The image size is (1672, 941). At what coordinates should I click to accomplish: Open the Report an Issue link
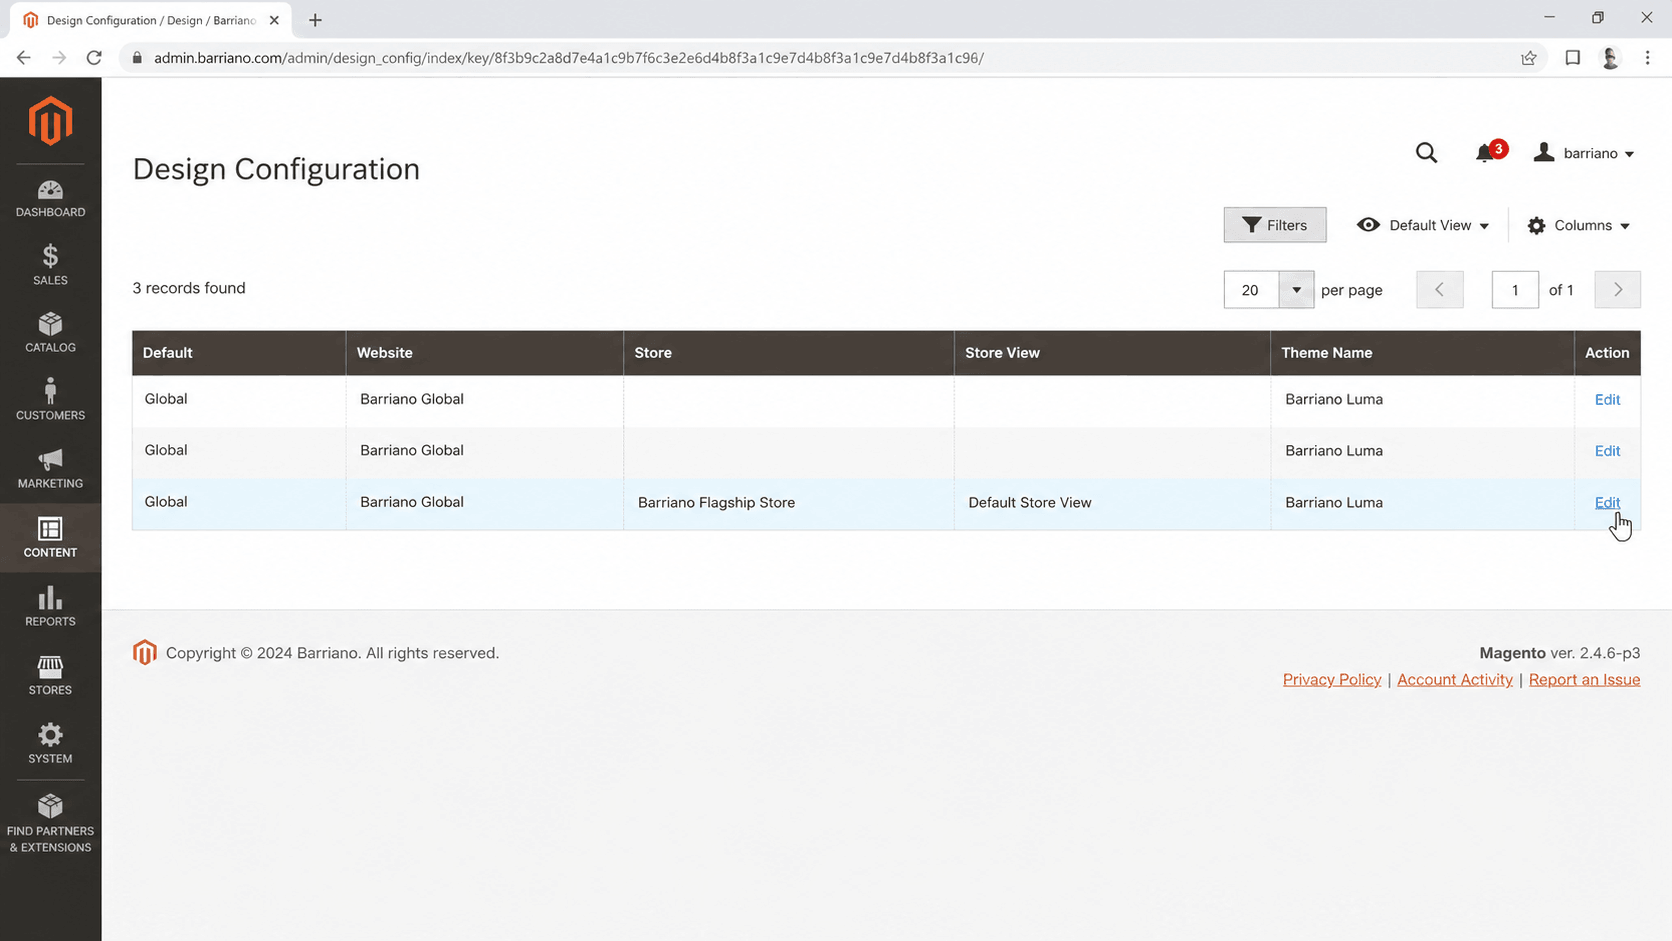[x=1584, y=680]
